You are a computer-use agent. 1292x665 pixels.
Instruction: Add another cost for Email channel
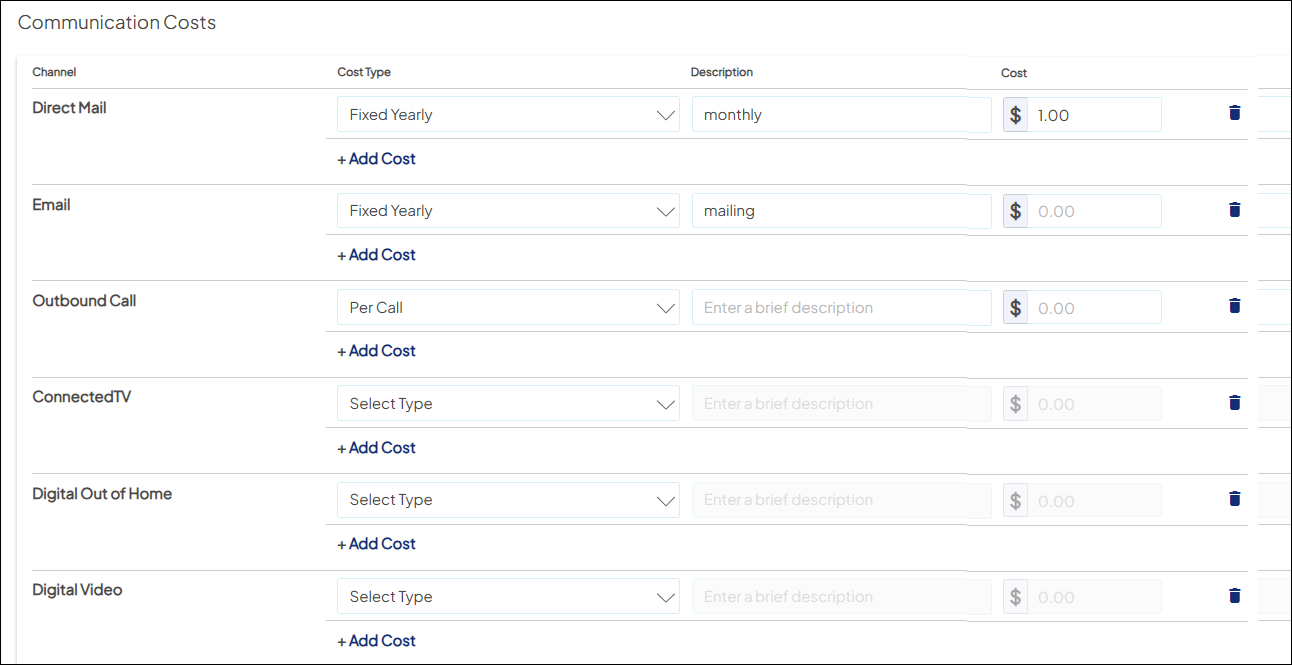pos(377,255)
